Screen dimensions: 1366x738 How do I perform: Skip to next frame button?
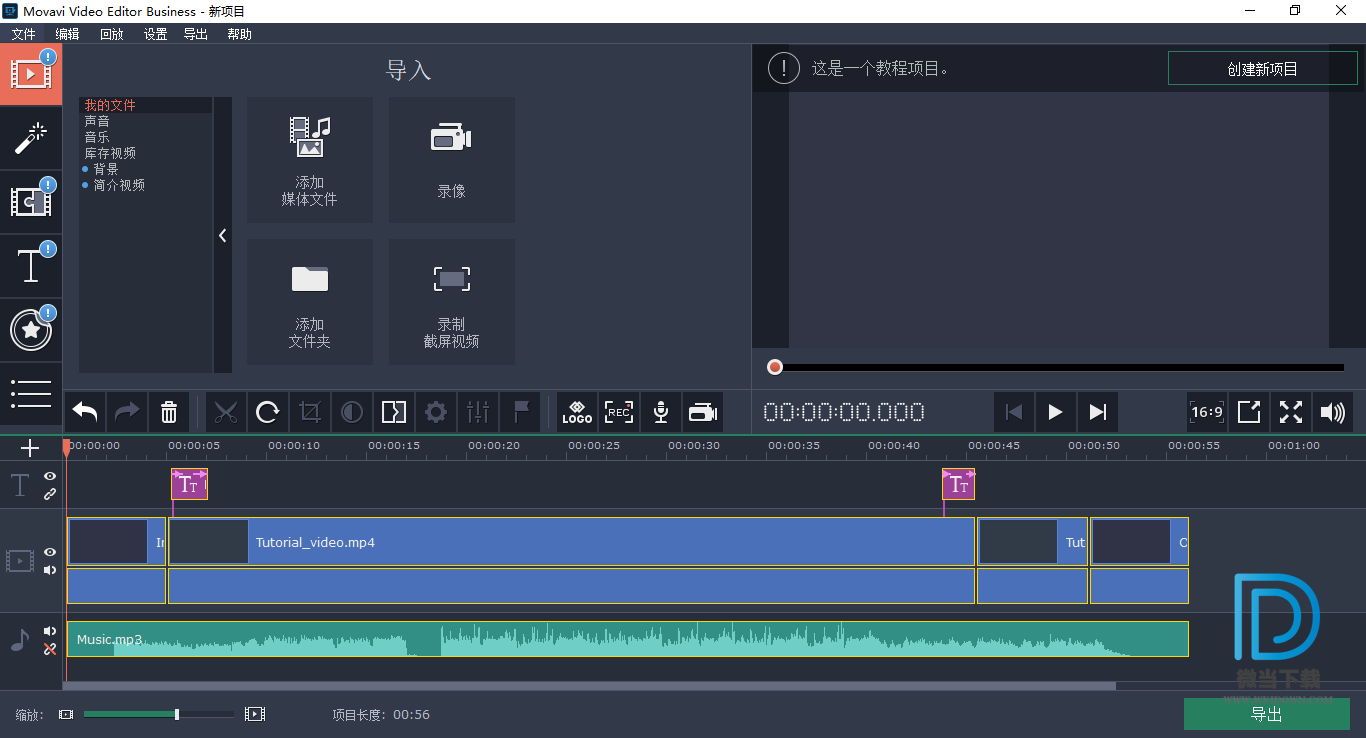(x=1097, y=412)
